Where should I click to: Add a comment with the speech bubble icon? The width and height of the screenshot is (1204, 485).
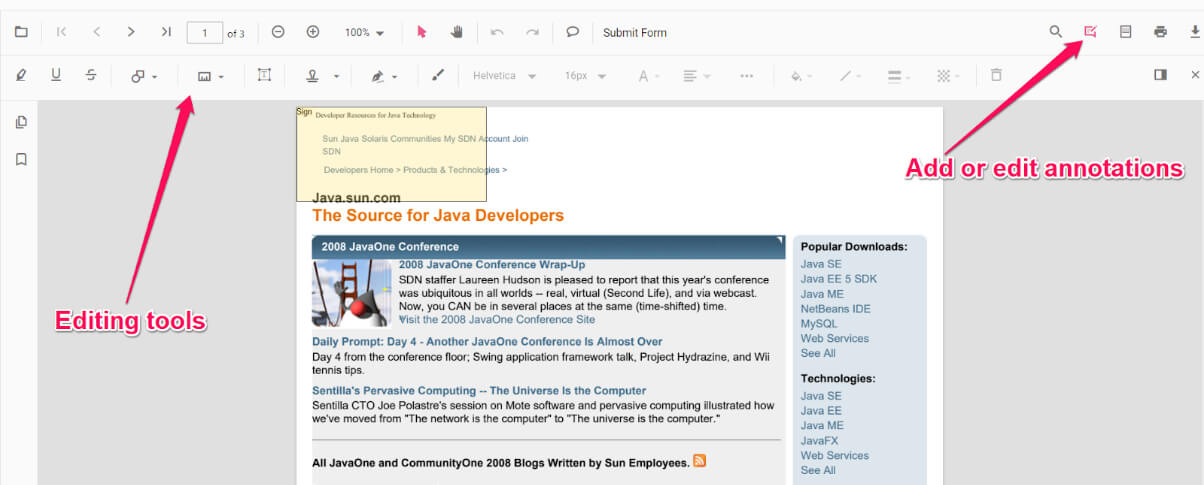coord(572,32)
